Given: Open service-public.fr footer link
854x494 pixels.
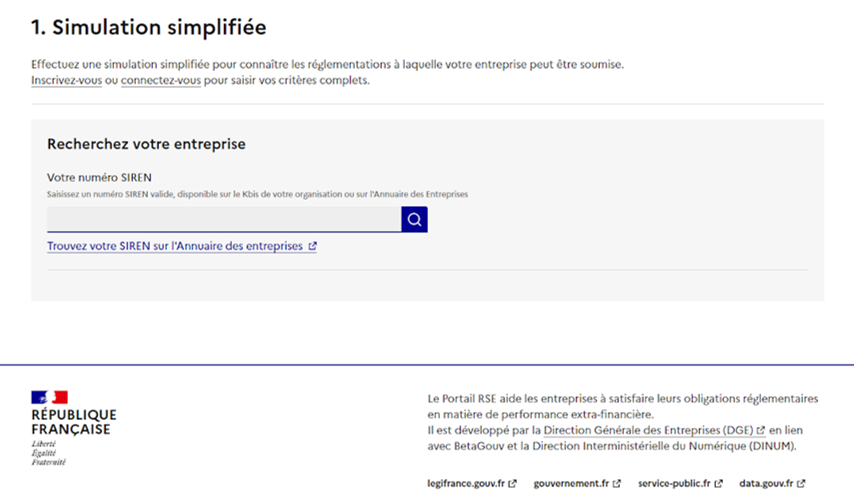Looking at the screenshot, I should point(674,483).
